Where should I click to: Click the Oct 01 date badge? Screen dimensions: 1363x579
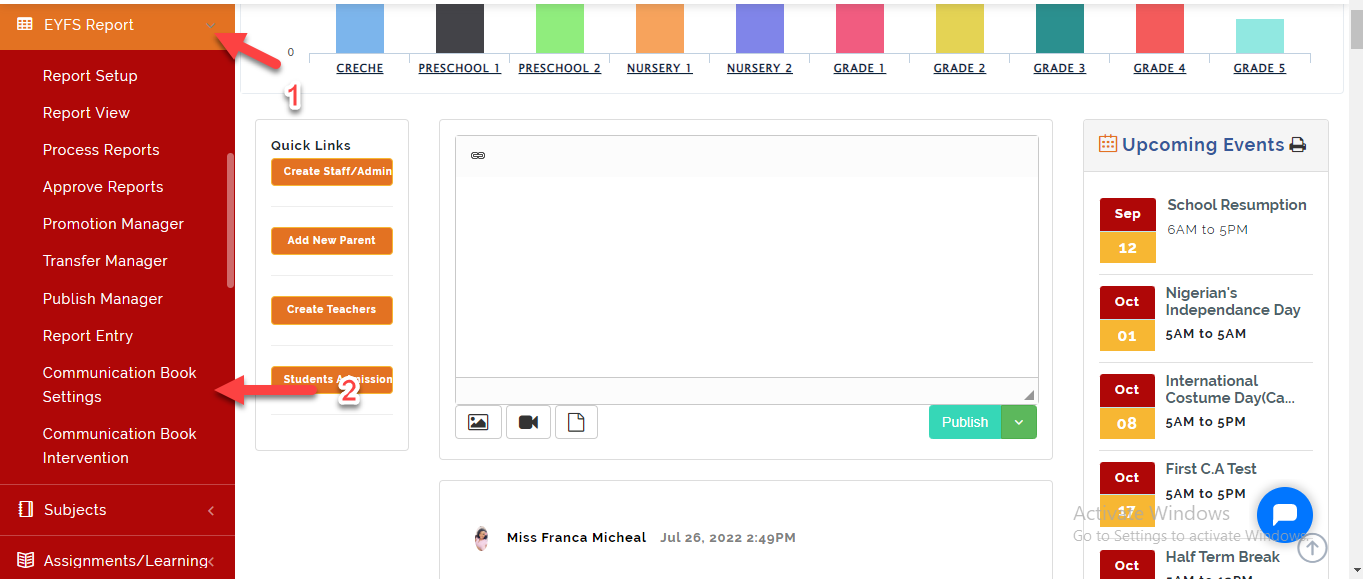[x=1127, y=319]
